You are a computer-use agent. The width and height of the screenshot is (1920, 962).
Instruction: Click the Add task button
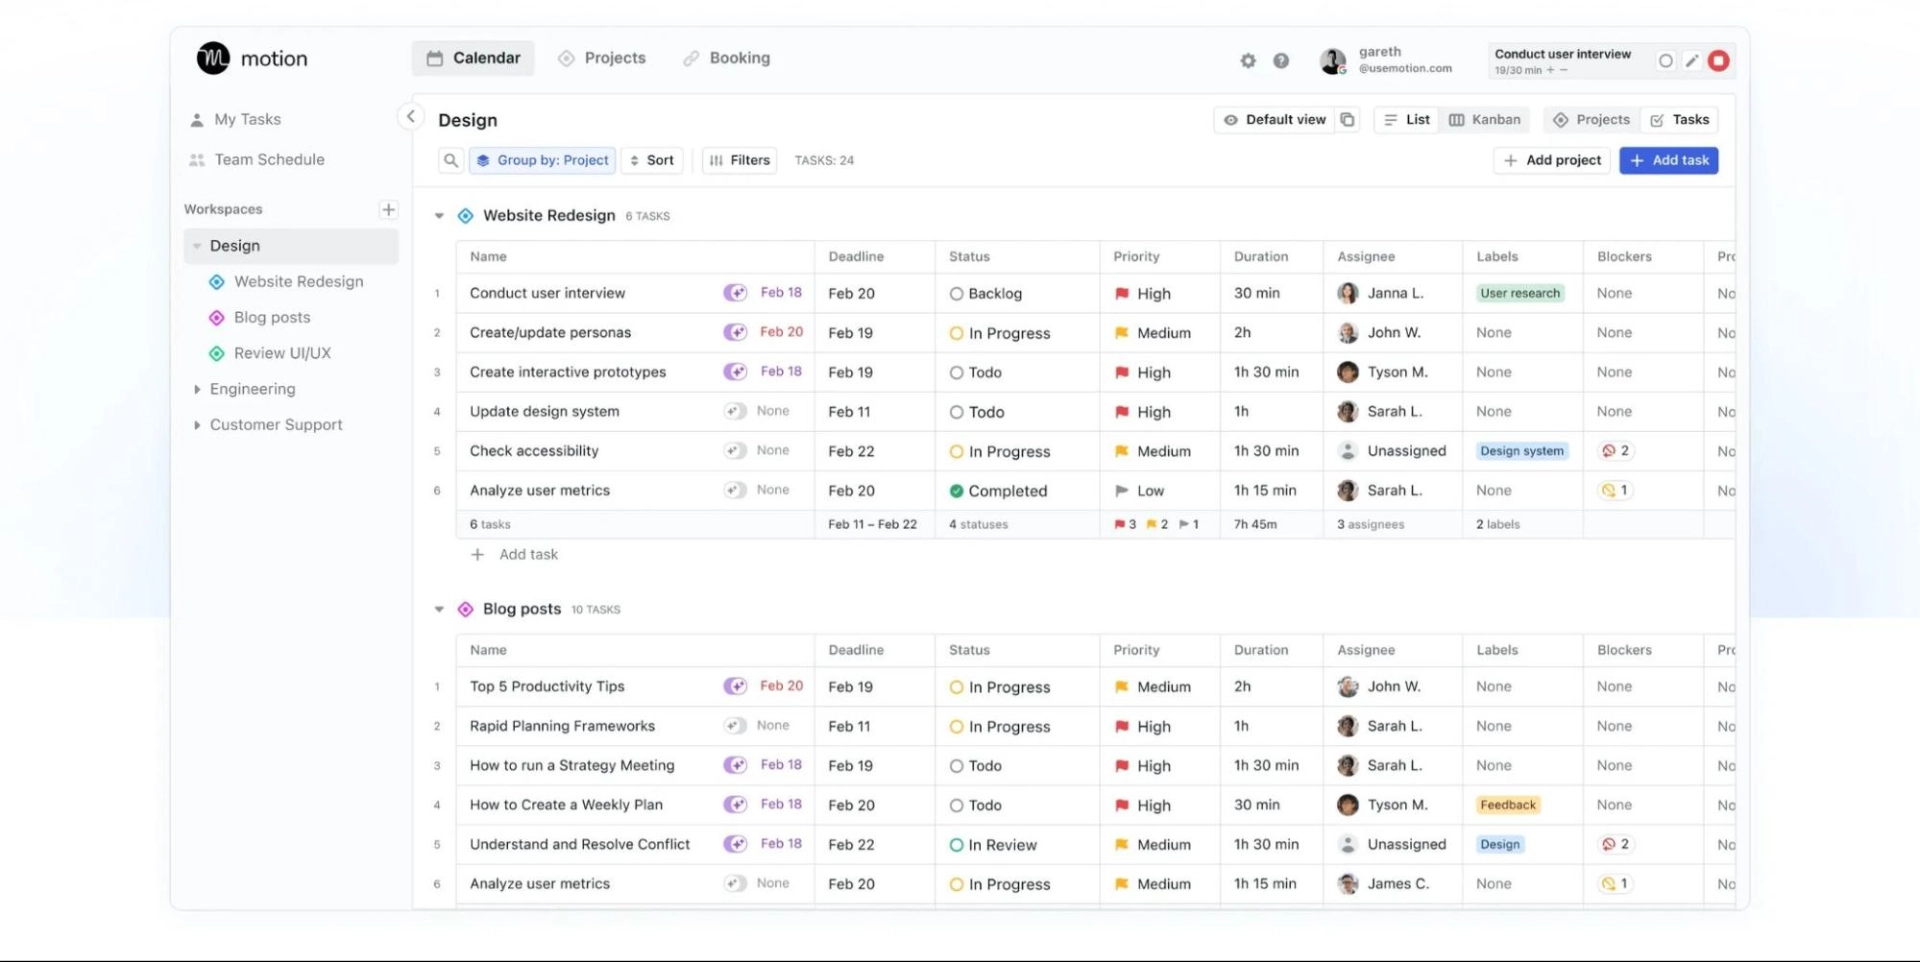1668,160
